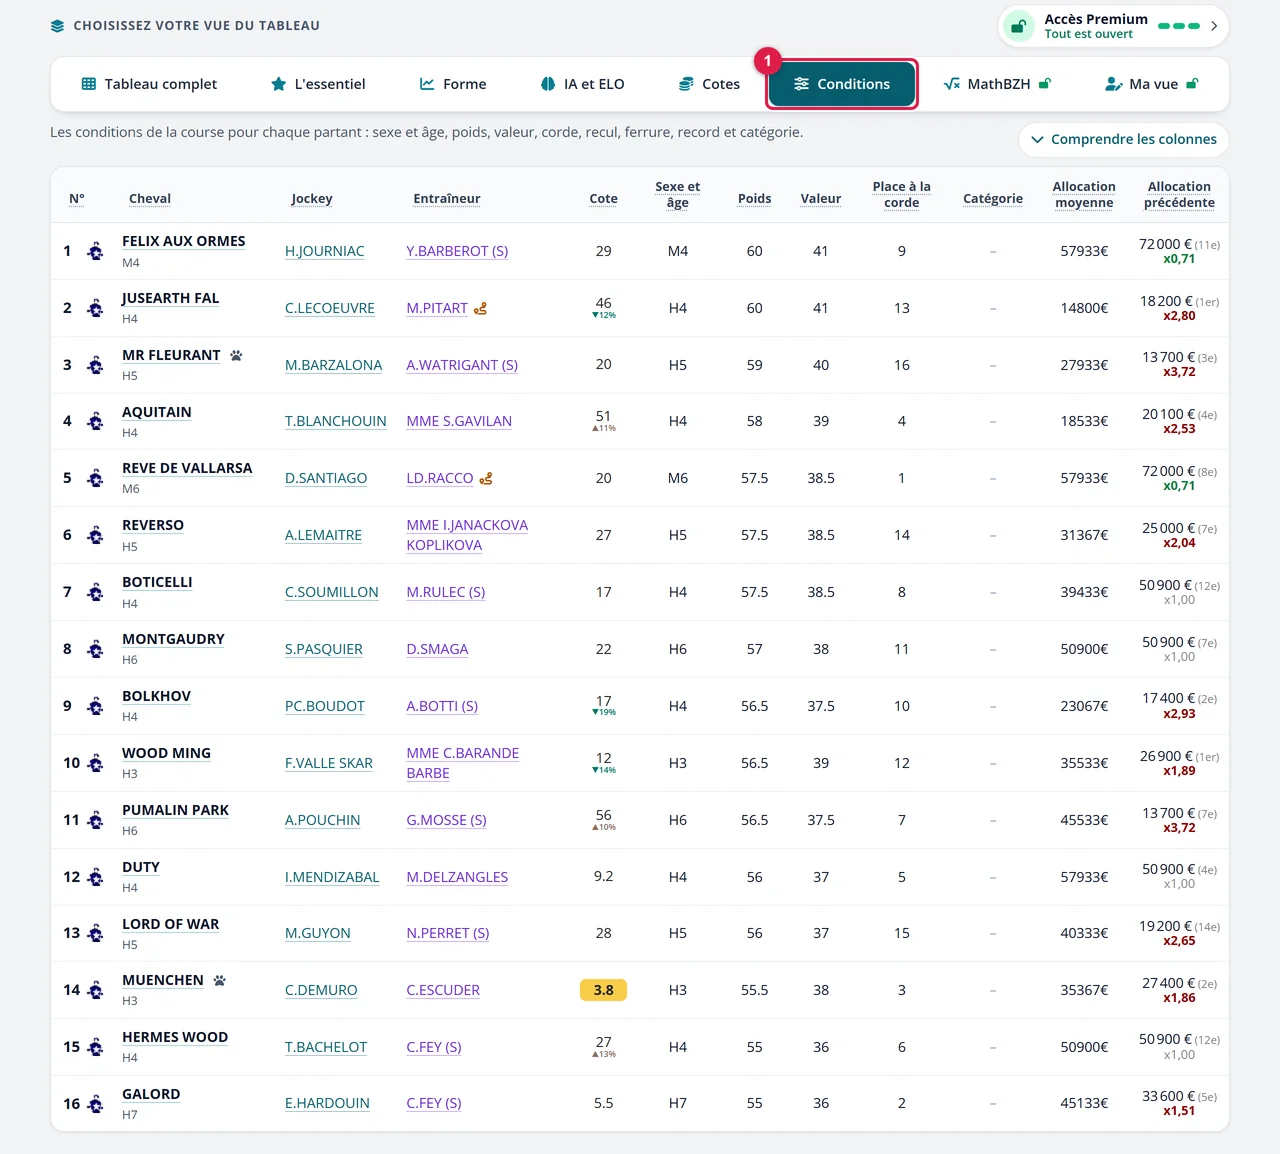Open Accès Premium via its chevron arrow
Image resolution: width=1280 pixels, height=1154 pixels.
click(1214, 26)
